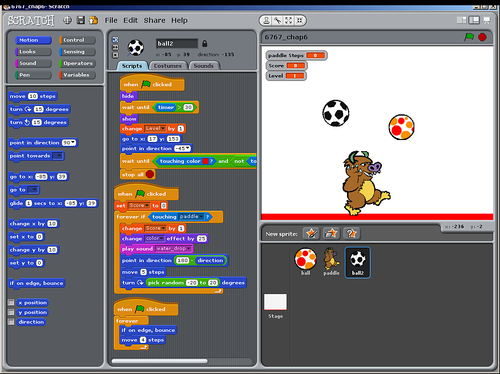This screenshot has width=500, height=374.
Task: Open the go to sprite dropdown
Action: [33, 190]
